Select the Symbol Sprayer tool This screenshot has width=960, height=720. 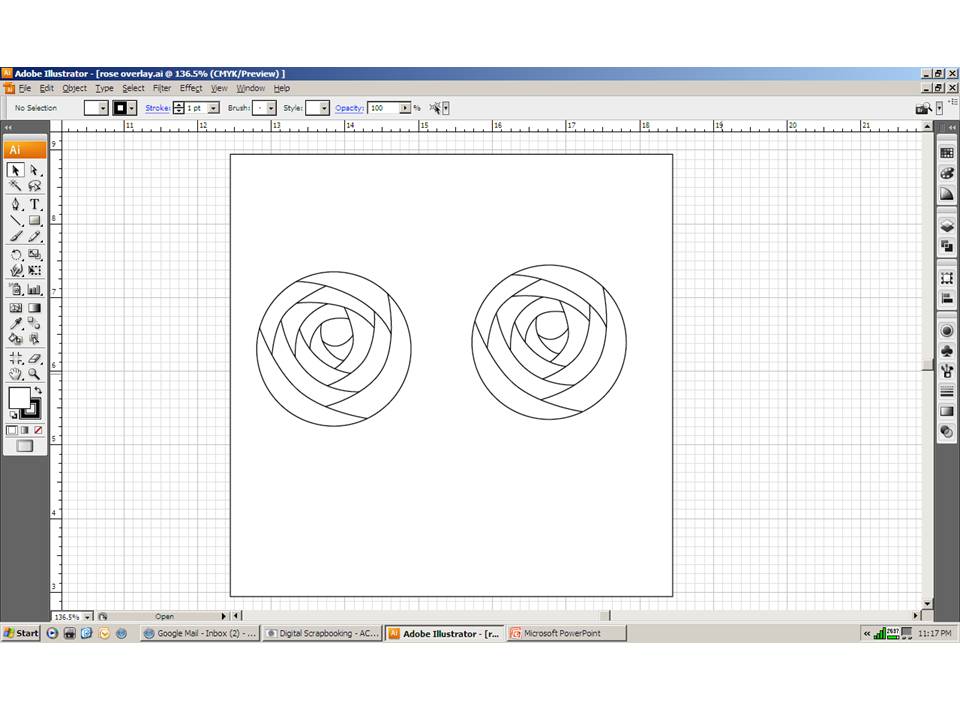tap(16, 289)
